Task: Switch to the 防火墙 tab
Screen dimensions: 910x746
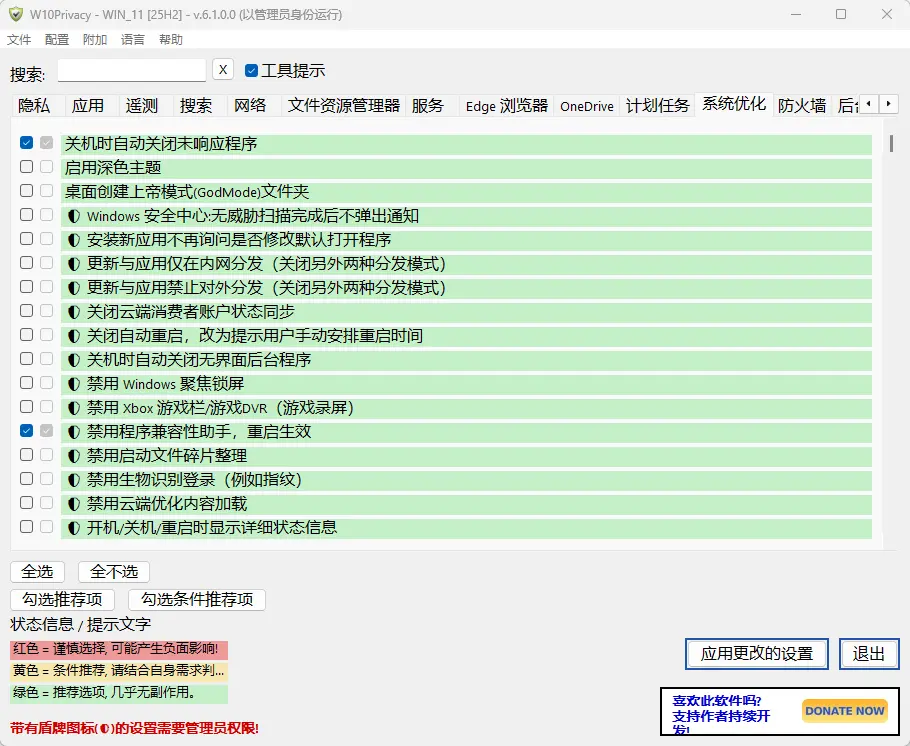Action: click(x=802, y=106)
